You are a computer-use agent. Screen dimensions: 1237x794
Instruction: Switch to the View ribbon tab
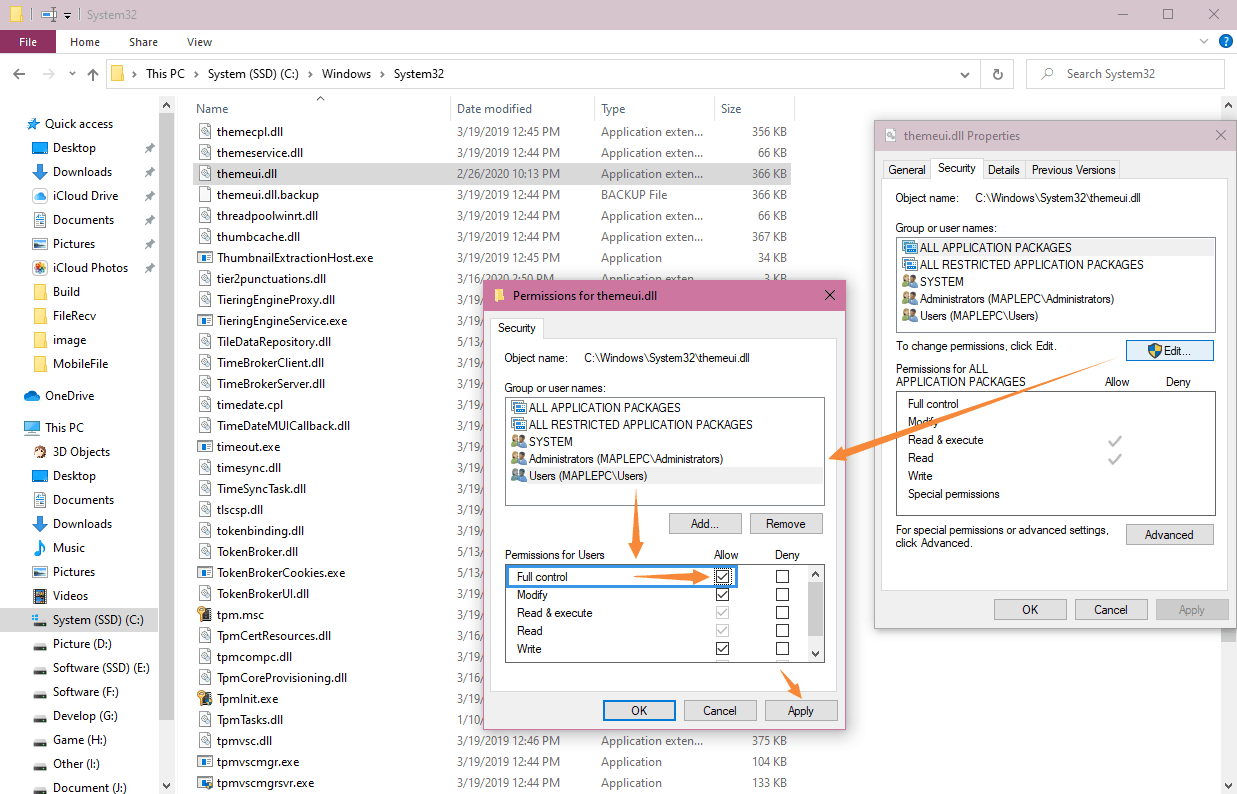[x=199, y=42]
